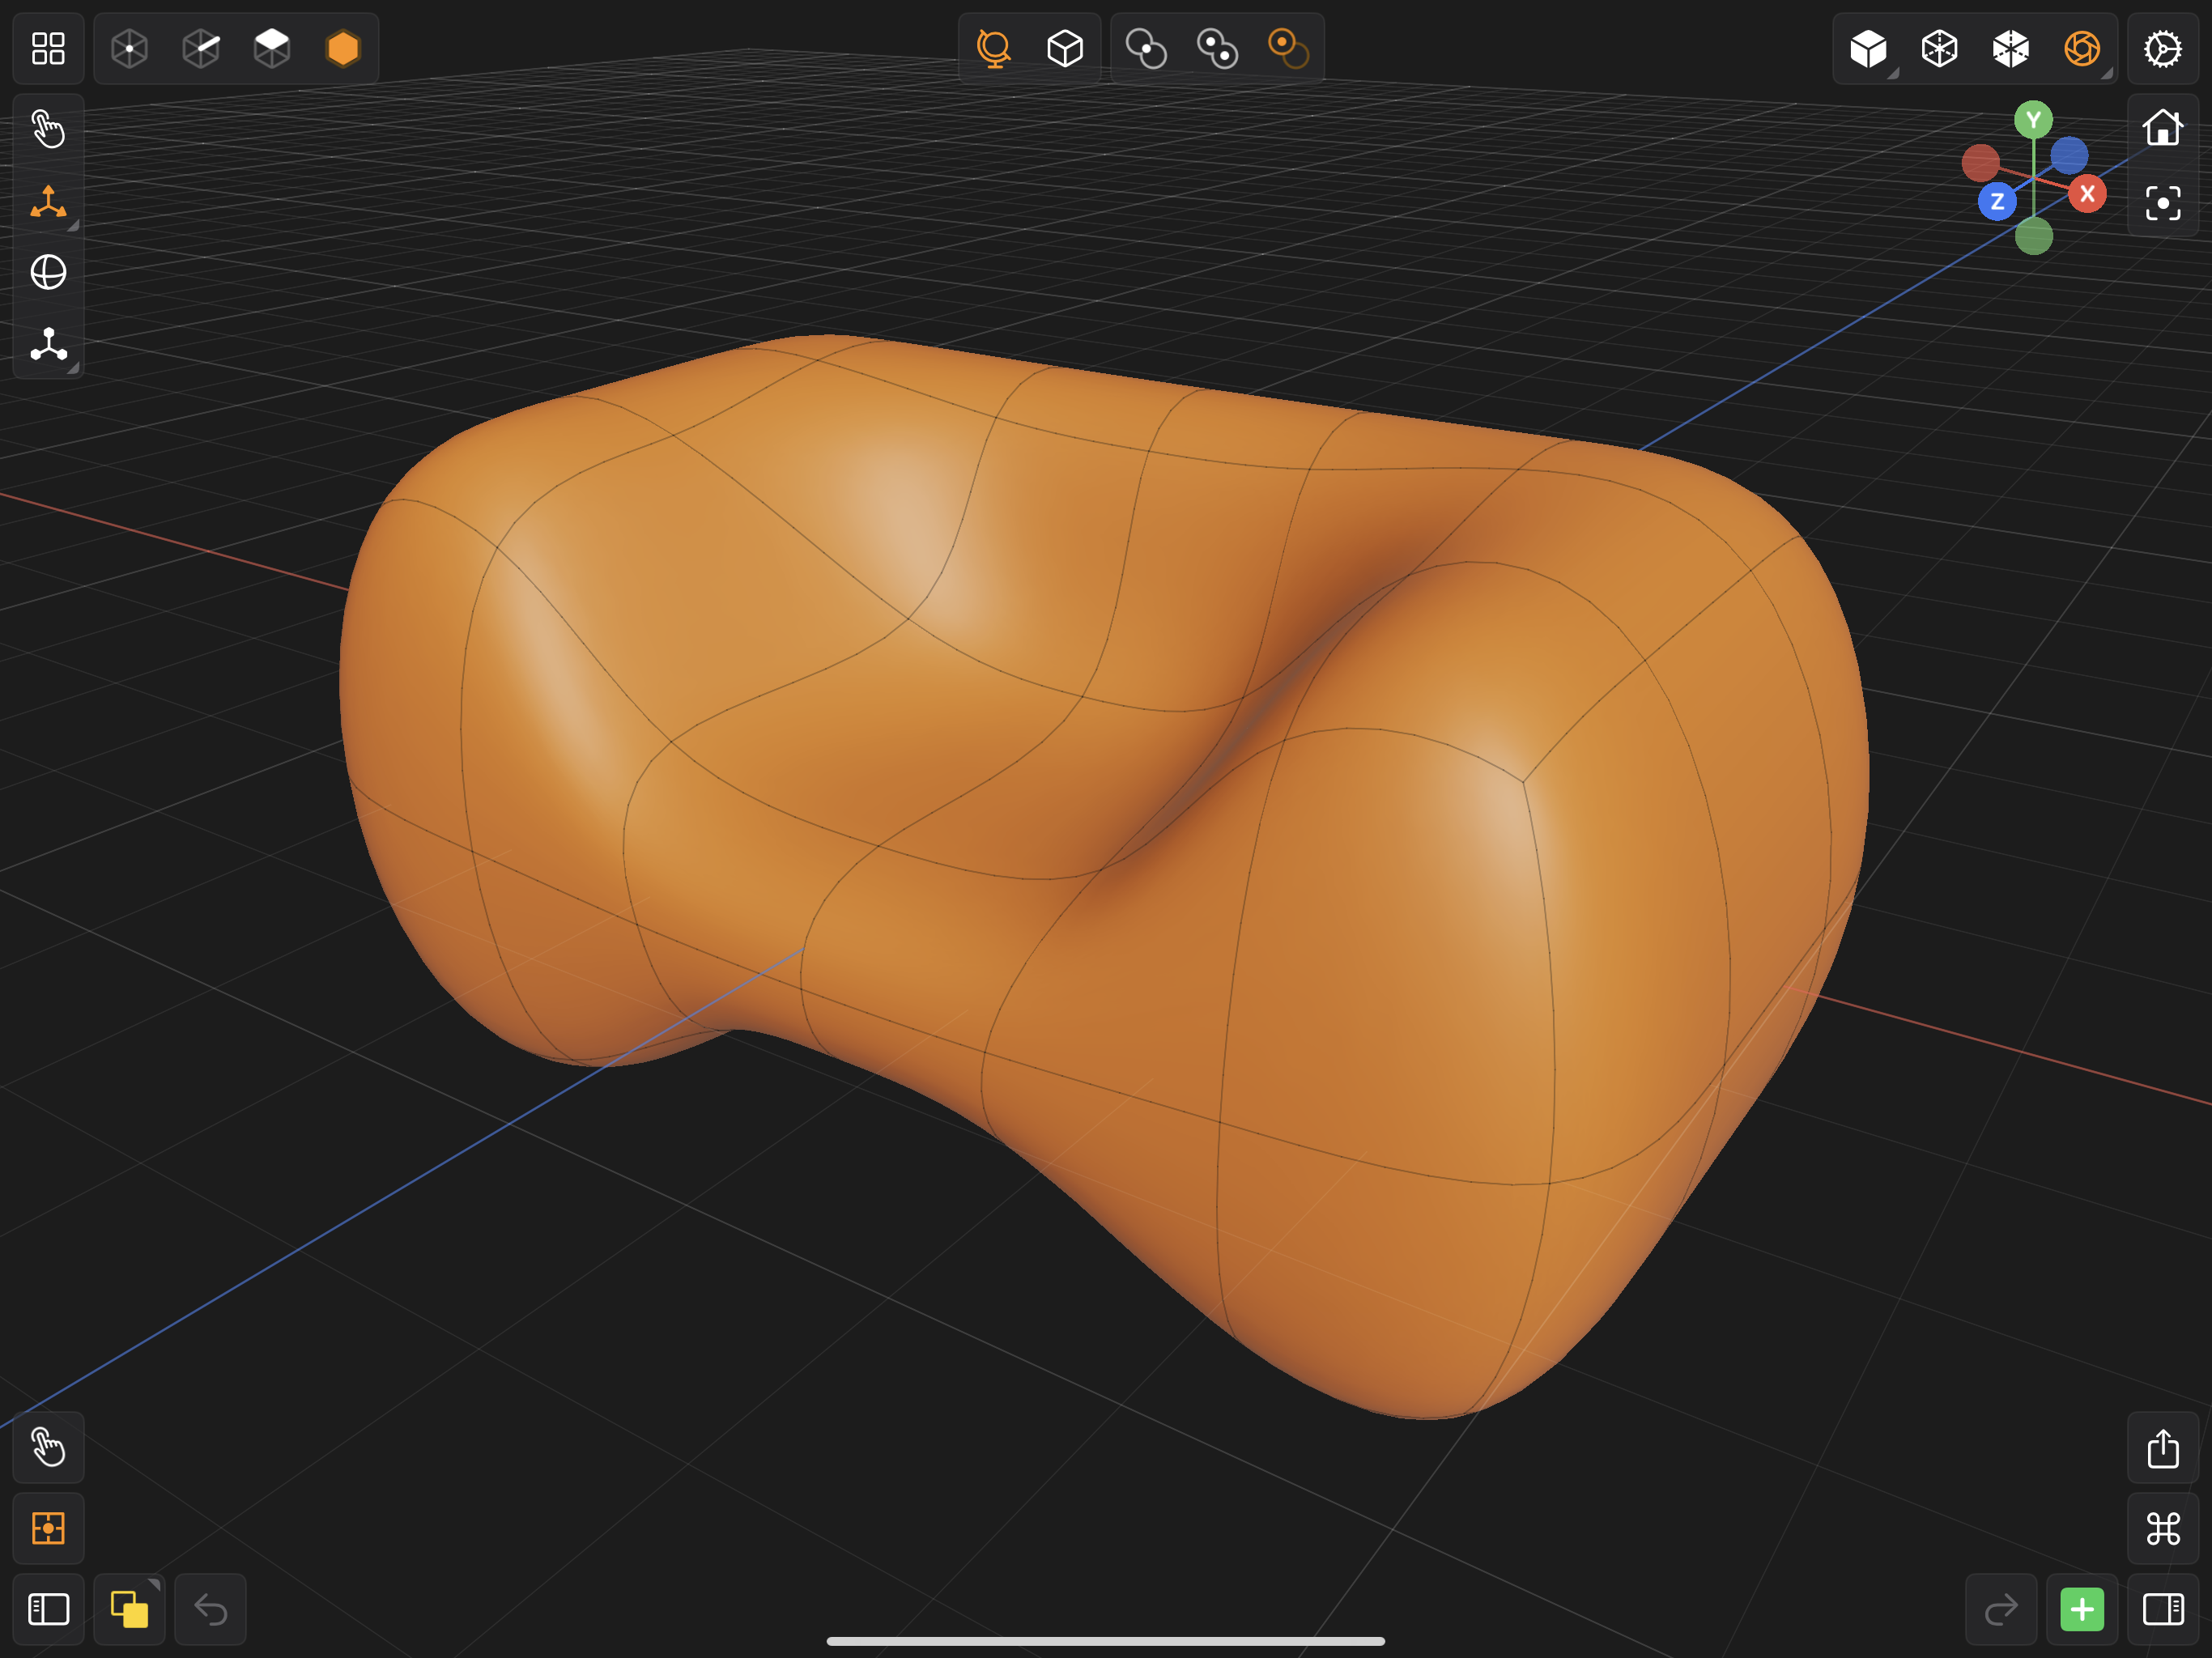Select the orange move transform tool

pyautogui.click(x=48, y=201)
